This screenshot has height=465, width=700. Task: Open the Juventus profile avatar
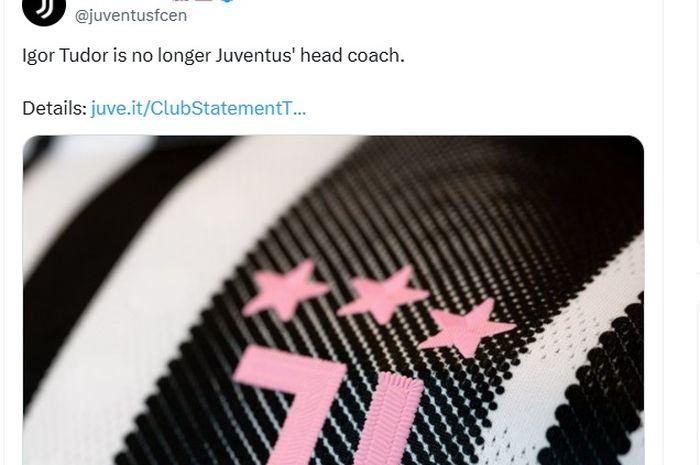[44, 8]
